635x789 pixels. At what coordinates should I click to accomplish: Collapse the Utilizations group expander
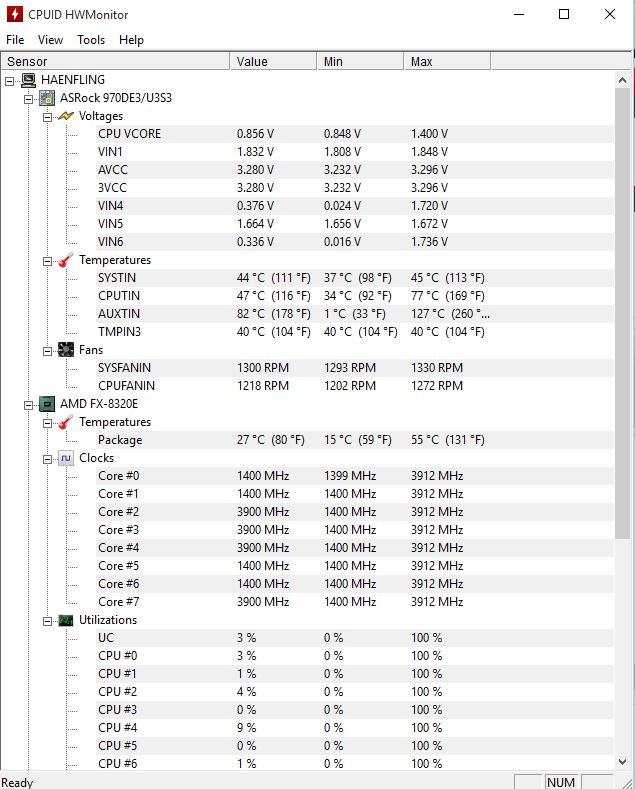(x=47, y=621)
